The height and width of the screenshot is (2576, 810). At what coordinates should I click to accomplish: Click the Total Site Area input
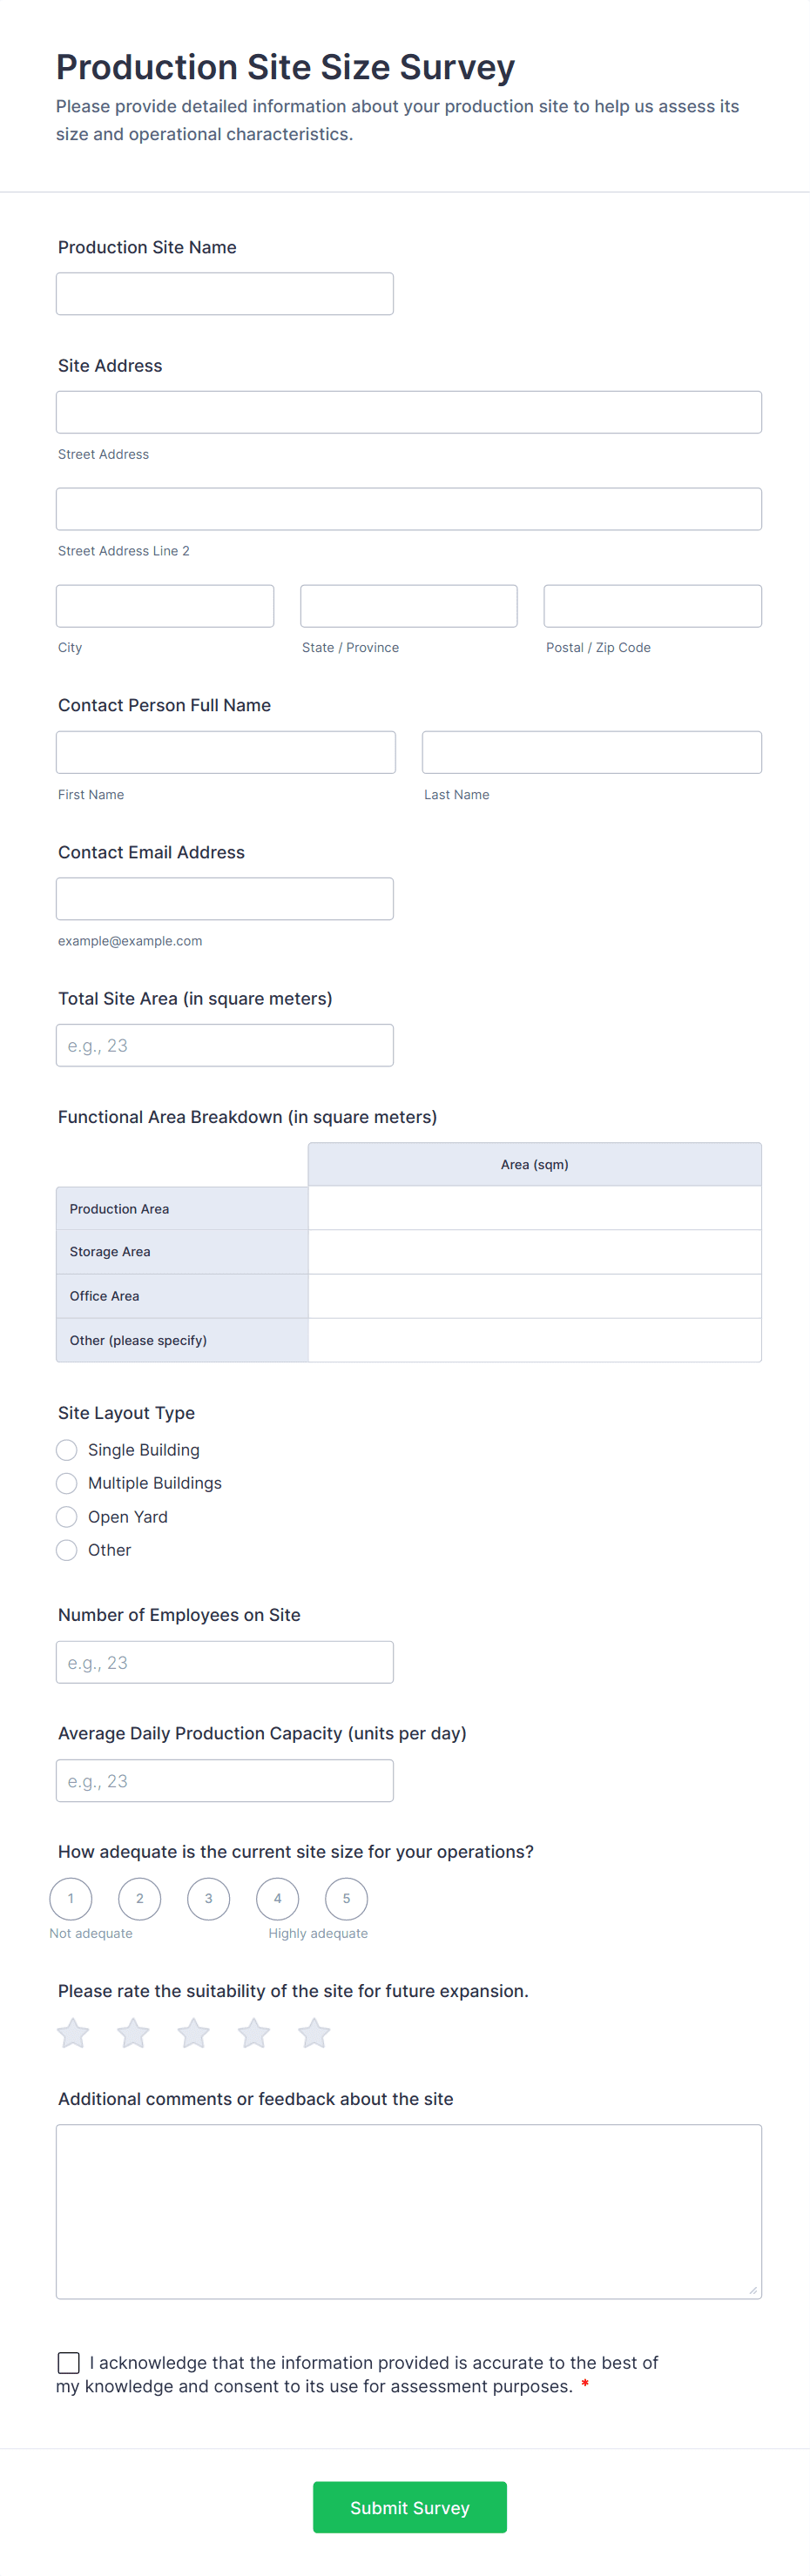(x=224, y=1044)
